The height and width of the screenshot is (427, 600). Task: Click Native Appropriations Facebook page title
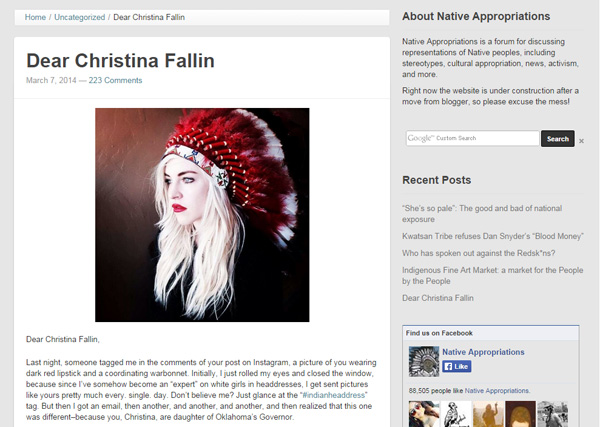click(x=483, y=352)
